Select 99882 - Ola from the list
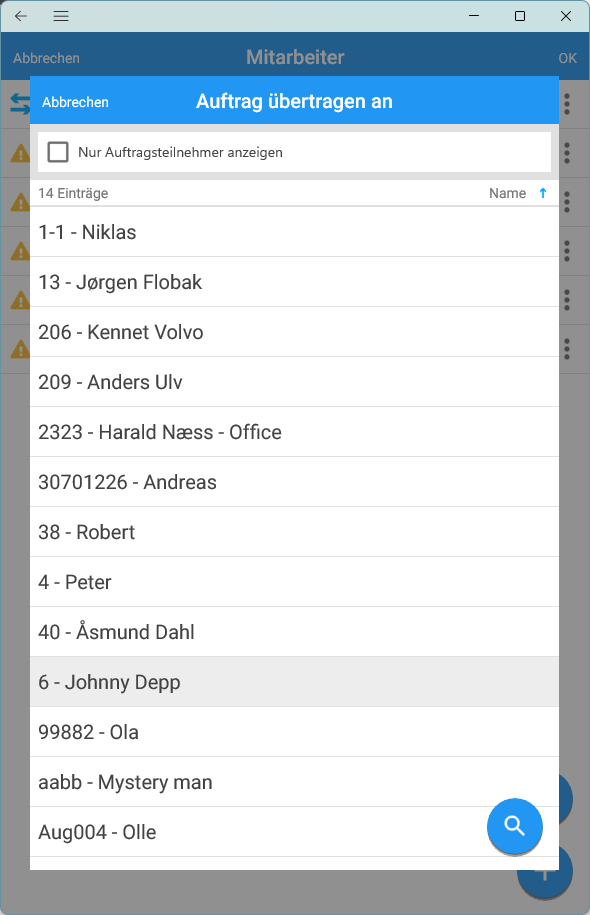This screenshot has width=590, height=915. [294, 732]
